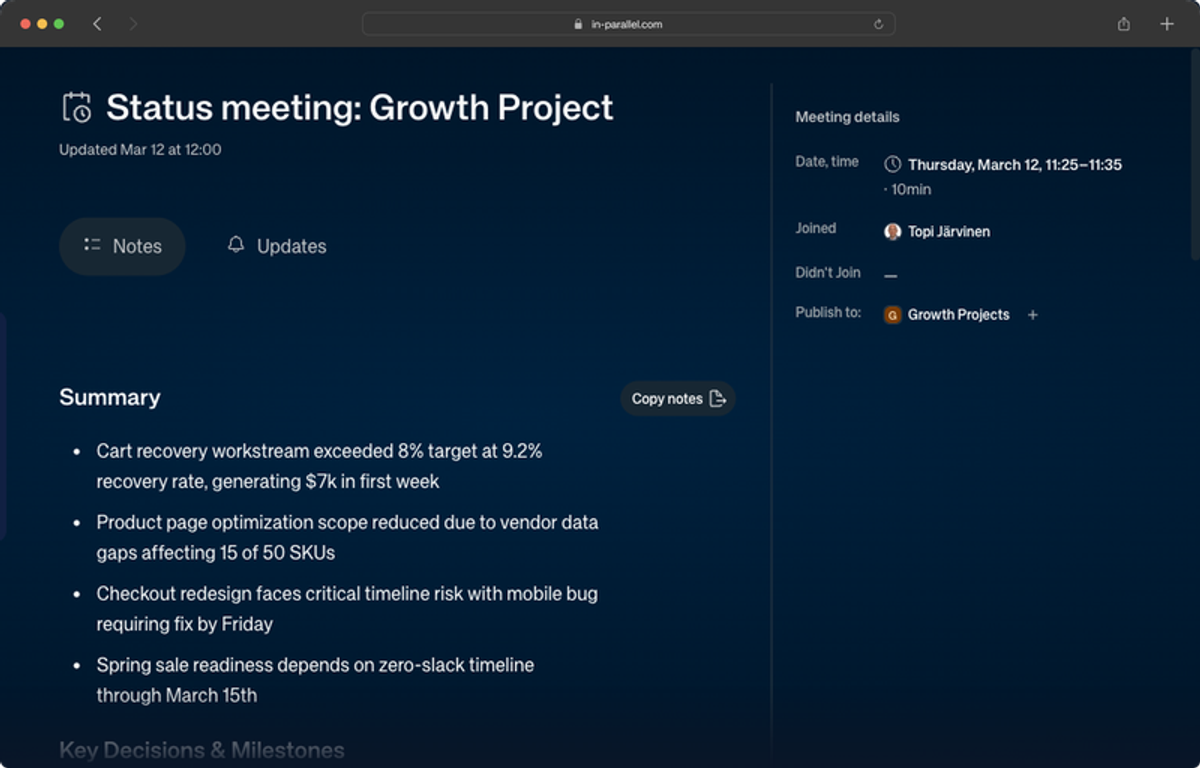The height and width of the screenshot is (768, 1200).
Task: Focus the in-parallel.com address bar
Action: 628,24
